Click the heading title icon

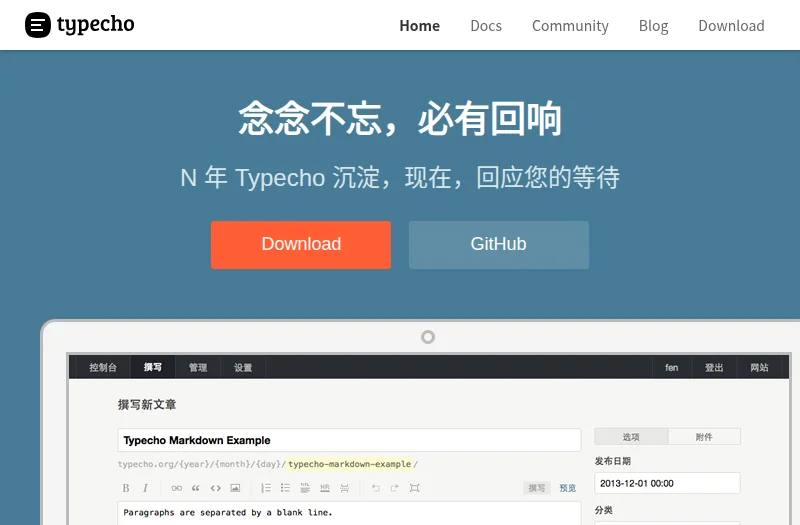click(305, 488)
